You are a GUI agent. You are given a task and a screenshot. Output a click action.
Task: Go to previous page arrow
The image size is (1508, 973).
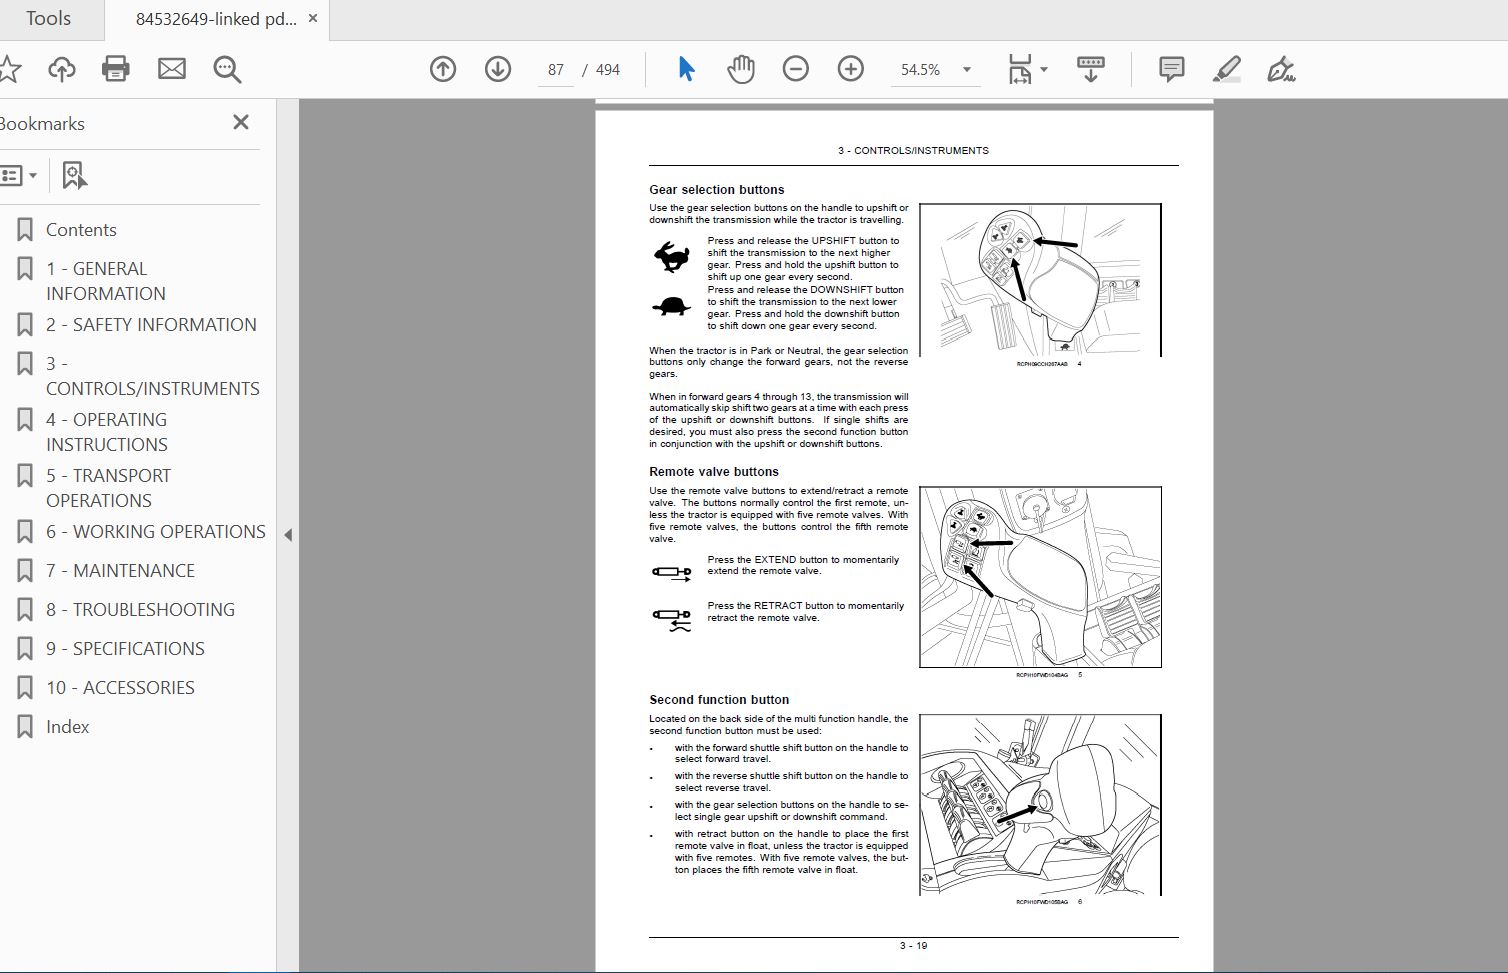click(443, 69)
